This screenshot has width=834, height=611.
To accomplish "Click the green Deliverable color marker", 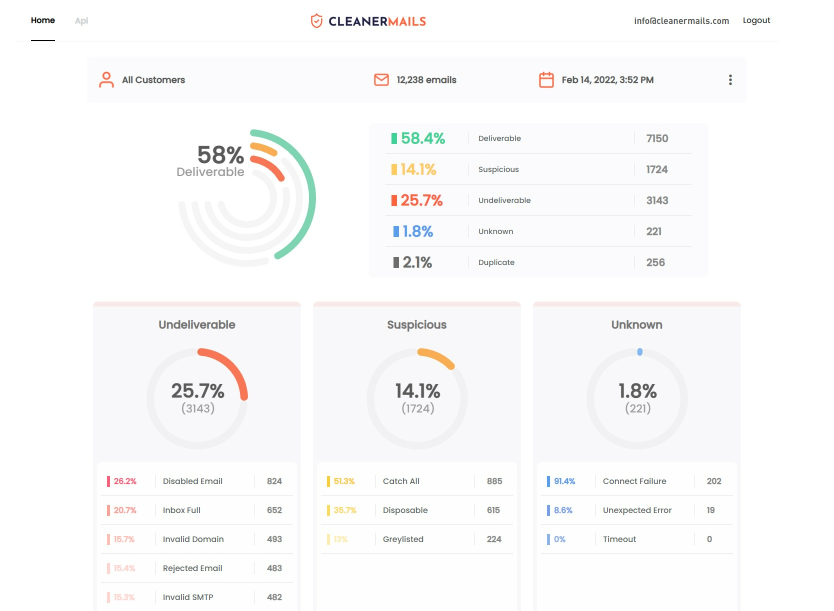I will 394,139.
